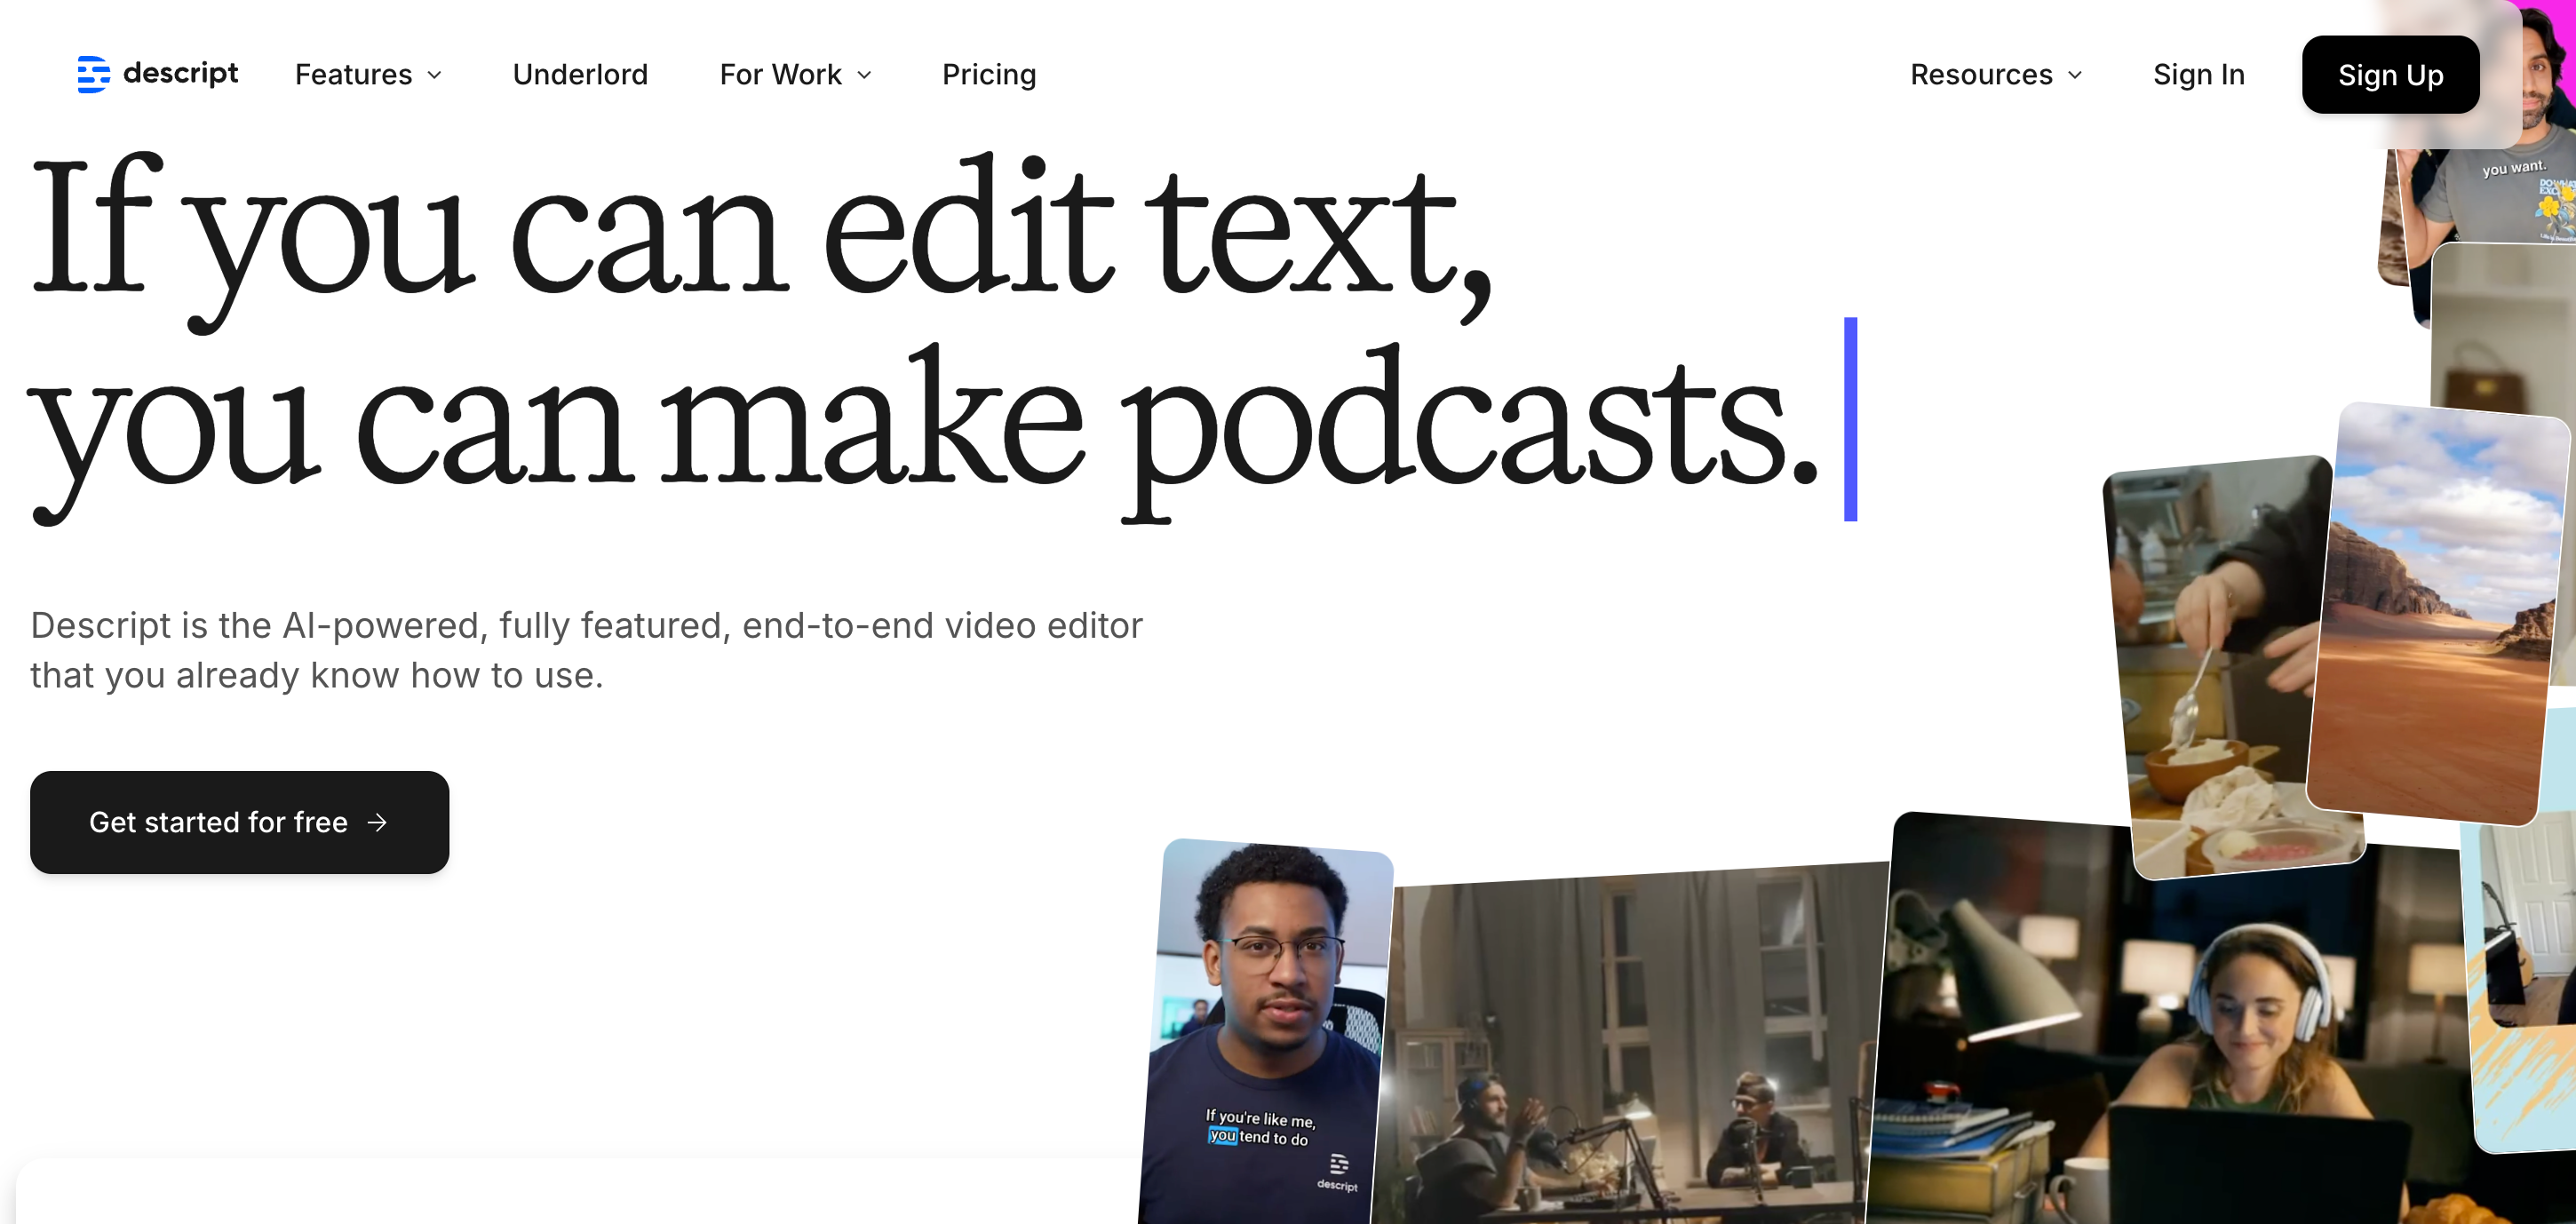2576x1224 pixels.
Task: Click Get started for free button
Action: coord(239,822)
